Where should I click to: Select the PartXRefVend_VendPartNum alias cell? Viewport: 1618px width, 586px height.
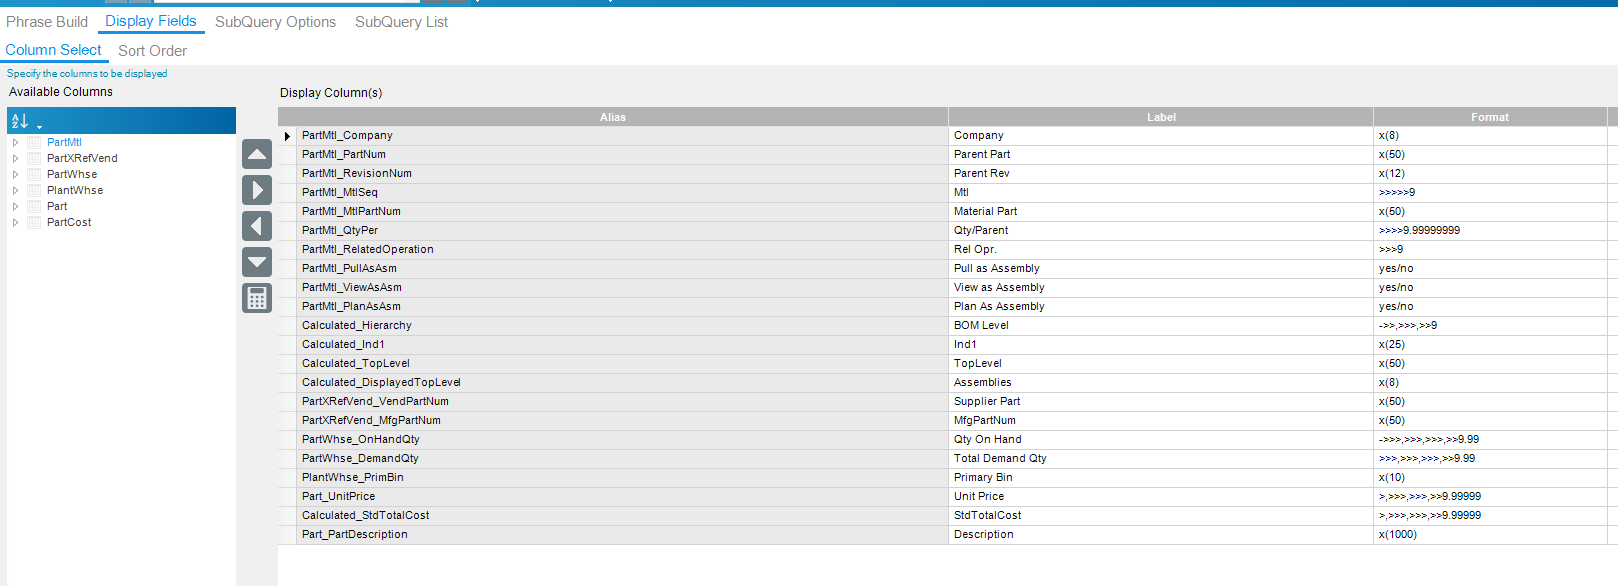coord(622,402)
